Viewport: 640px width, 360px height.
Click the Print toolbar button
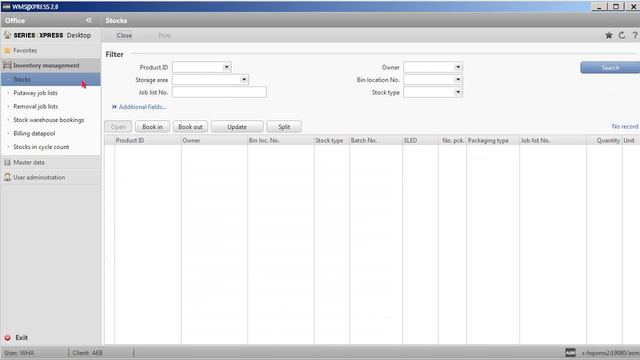click(164, 36)
